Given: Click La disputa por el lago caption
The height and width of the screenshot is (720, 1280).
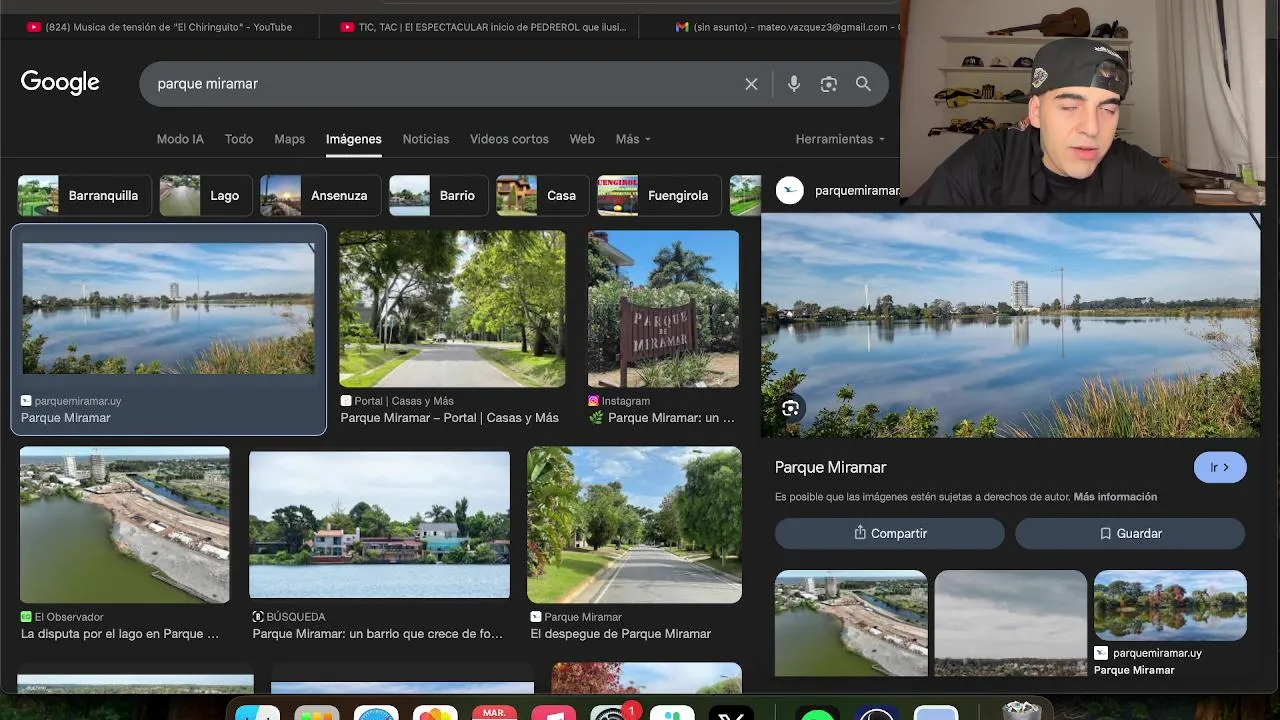Looking at the screenshot, I should pyautogui.click(x=120, y=634).
